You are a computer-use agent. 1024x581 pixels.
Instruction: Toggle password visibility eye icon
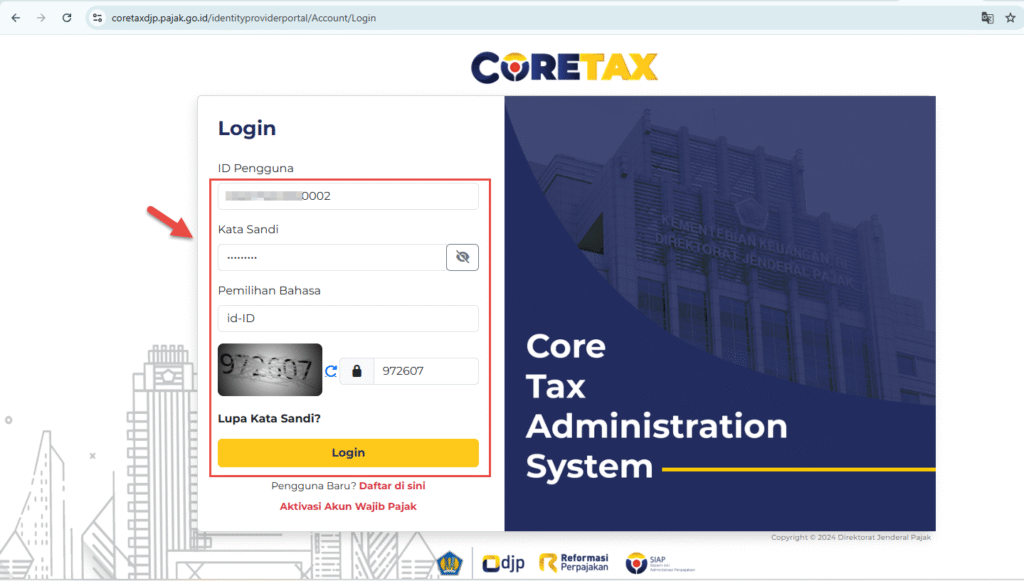click(462, 257)
